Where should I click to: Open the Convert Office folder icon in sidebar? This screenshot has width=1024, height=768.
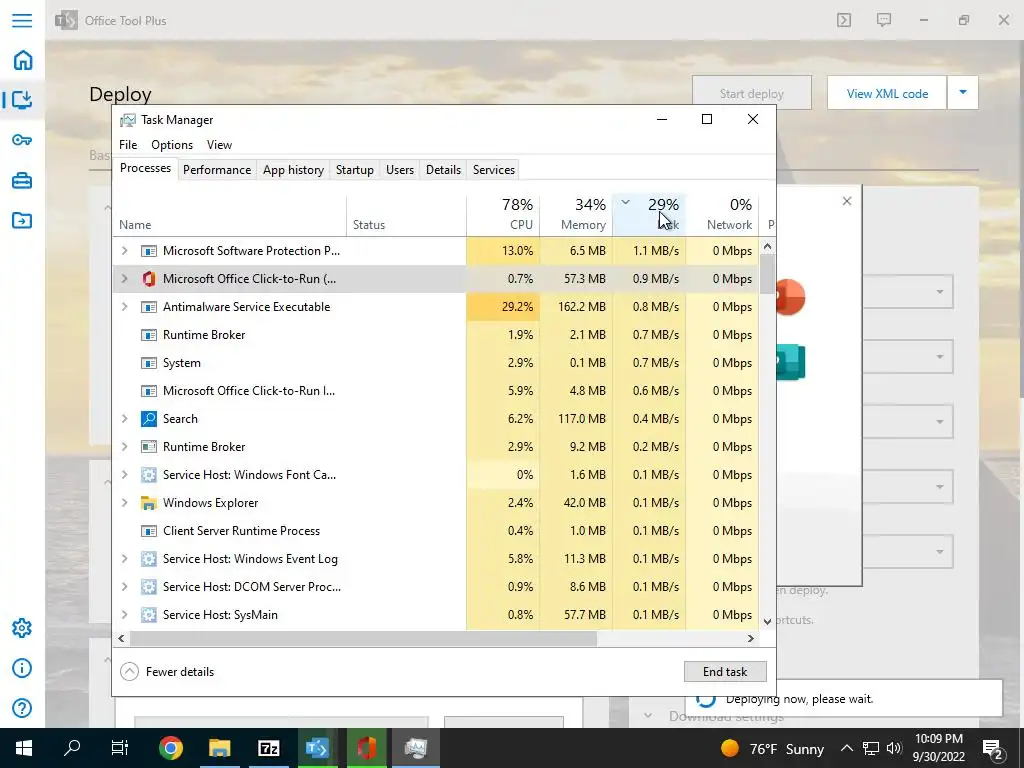pos(22,220)
